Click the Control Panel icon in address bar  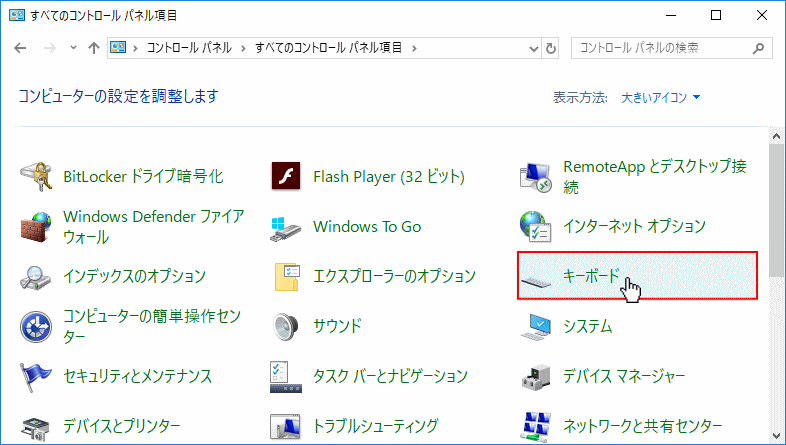click(118, 48)
